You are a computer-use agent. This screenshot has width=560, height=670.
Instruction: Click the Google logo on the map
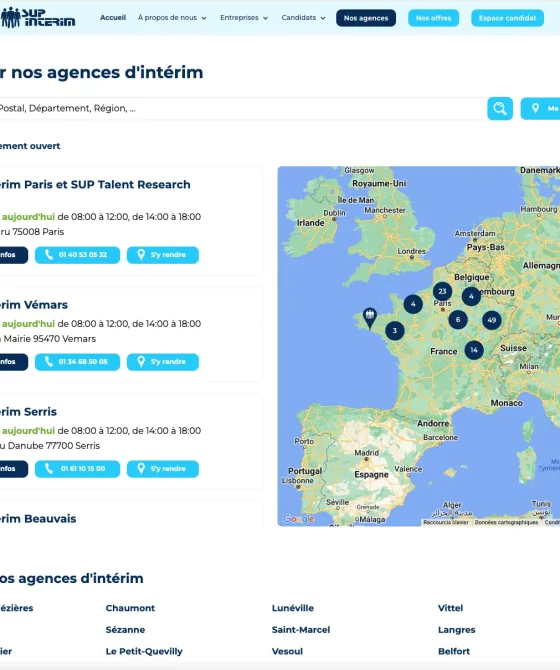299,519
